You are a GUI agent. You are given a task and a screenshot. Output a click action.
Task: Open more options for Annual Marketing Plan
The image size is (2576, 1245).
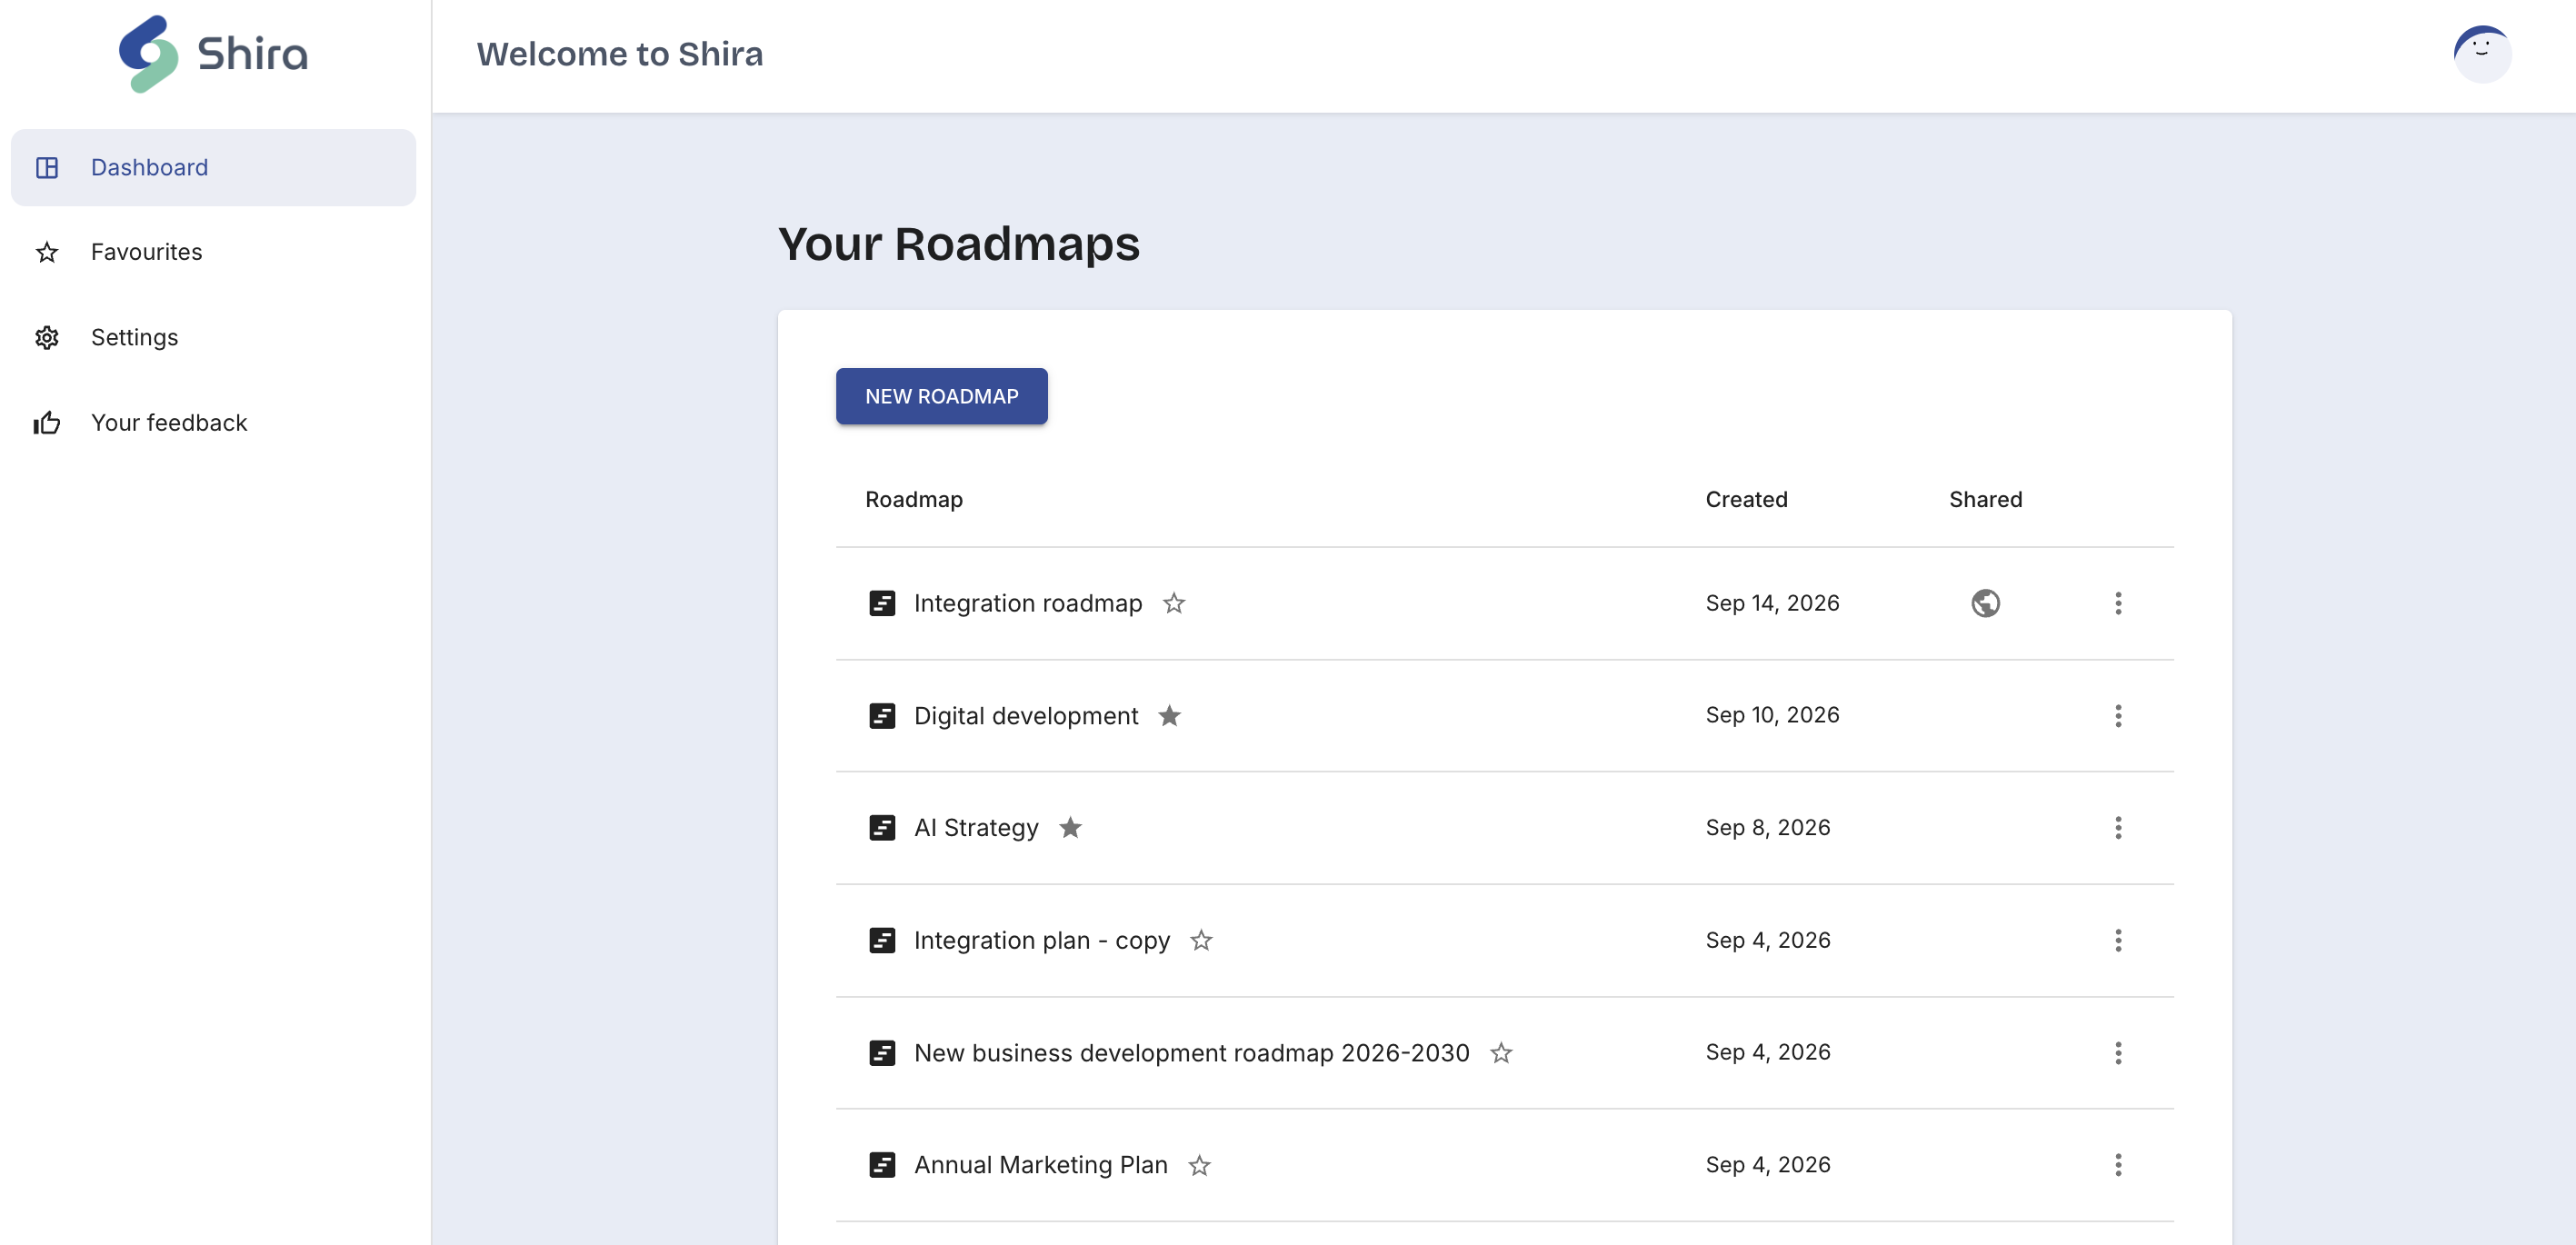click(x=2118, y=1165)
